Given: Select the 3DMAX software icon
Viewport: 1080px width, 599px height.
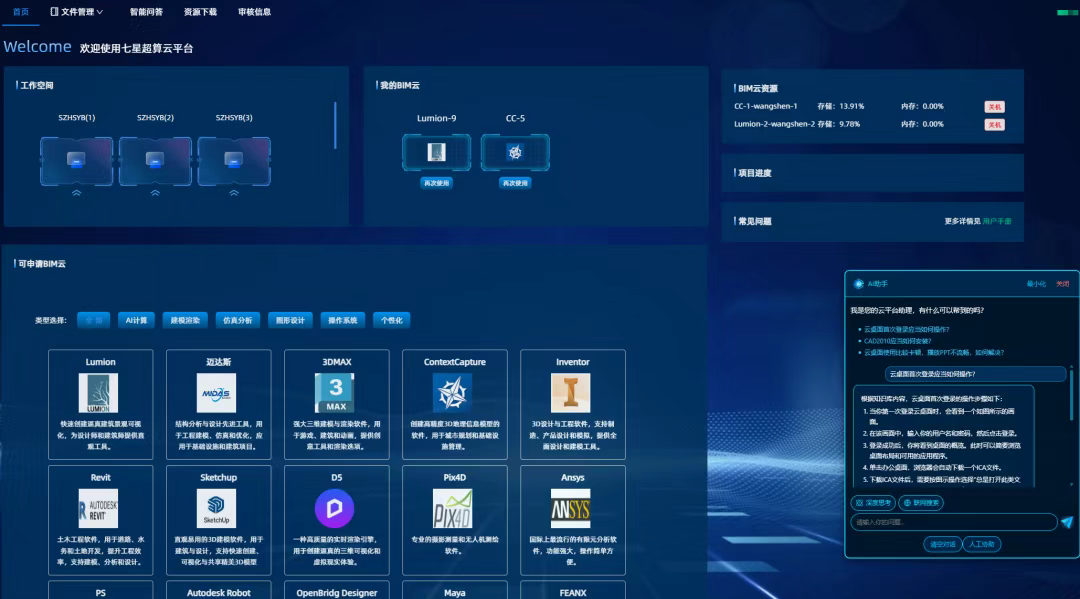Looking at the screenshot, I should click(335, 393).
